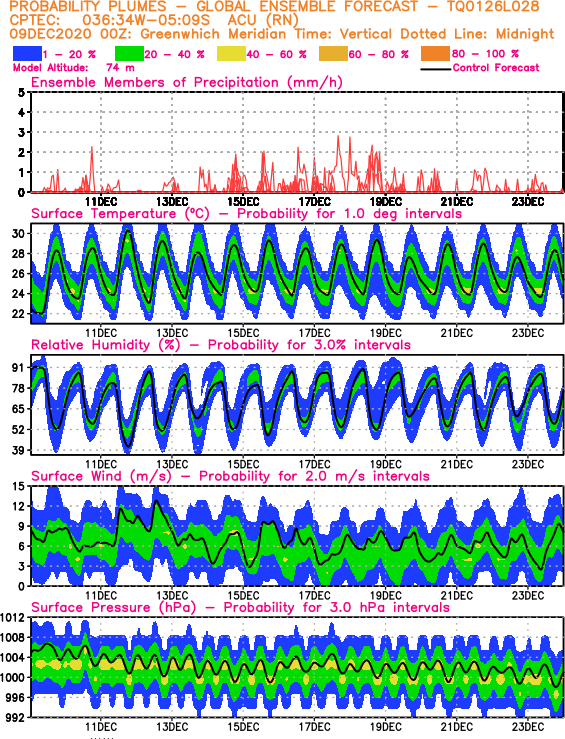The width and height of the screenshot is (565, 739).
Task: Click the green 20 - 40 % legend swatch
Action: 130,54
